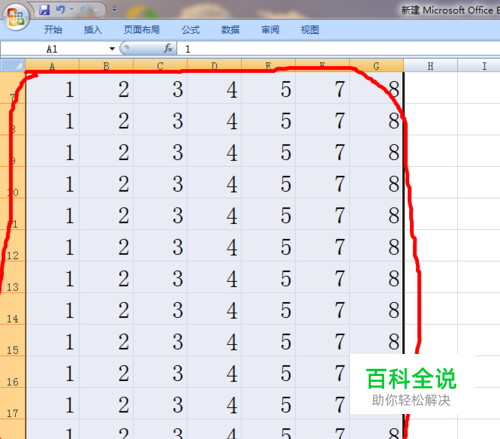
Task: Open the 页面布局 ribbon tab
Action: [x=142, y=30]
